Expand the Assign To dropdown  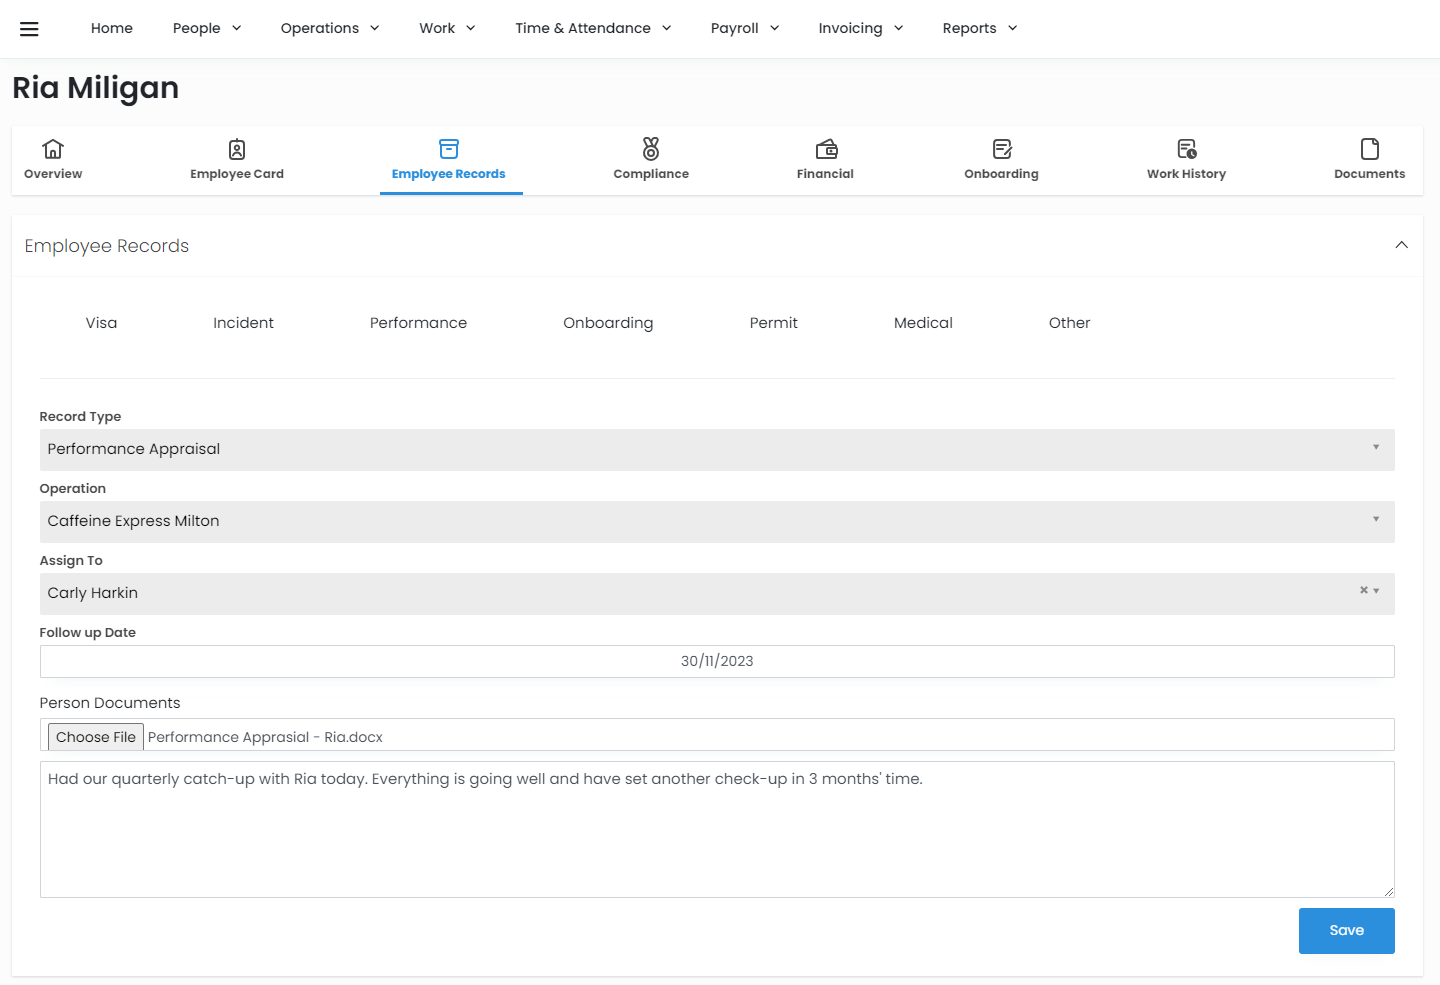1377,592
